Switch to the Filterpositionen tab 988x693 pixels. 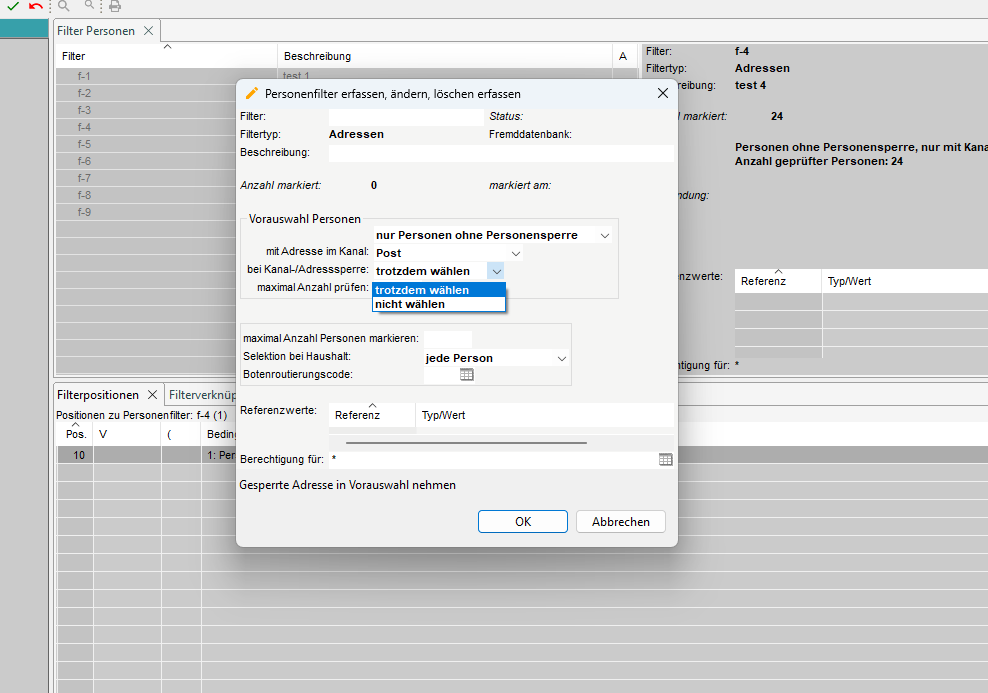click(x=98, y=395)
